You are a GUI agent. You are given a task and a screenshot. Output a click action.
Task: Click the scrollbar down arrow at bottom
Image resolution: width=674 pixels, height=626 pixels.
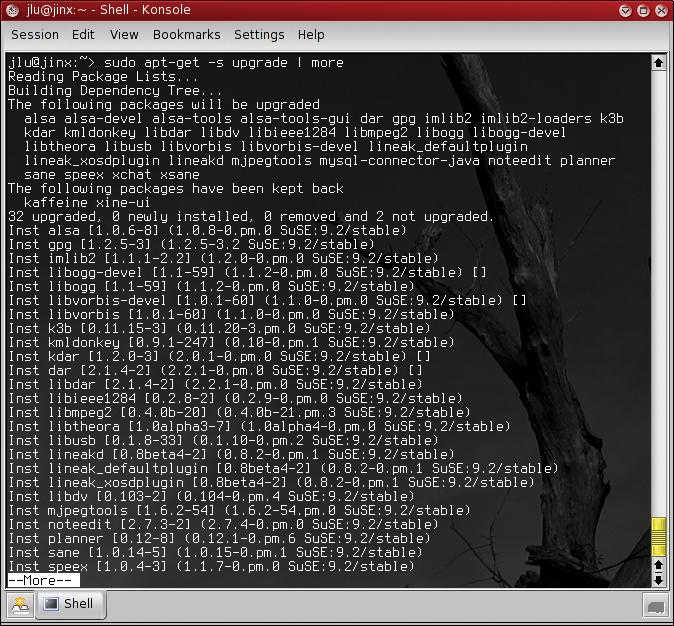658,580
